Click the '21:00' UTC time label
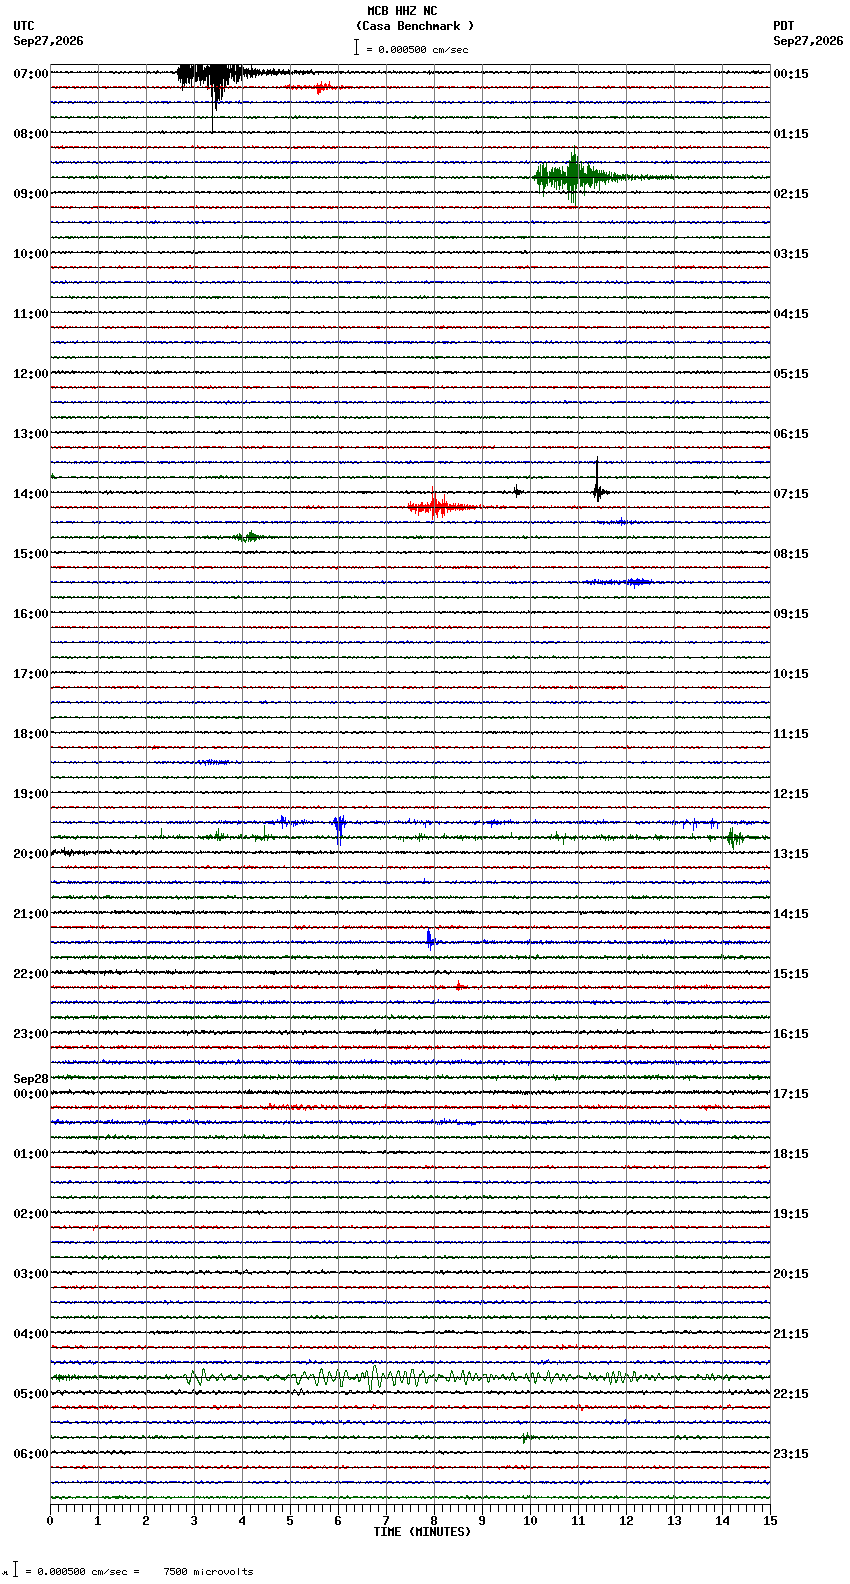Viewport: 850px width, 1584px height. tap(31, 914)
